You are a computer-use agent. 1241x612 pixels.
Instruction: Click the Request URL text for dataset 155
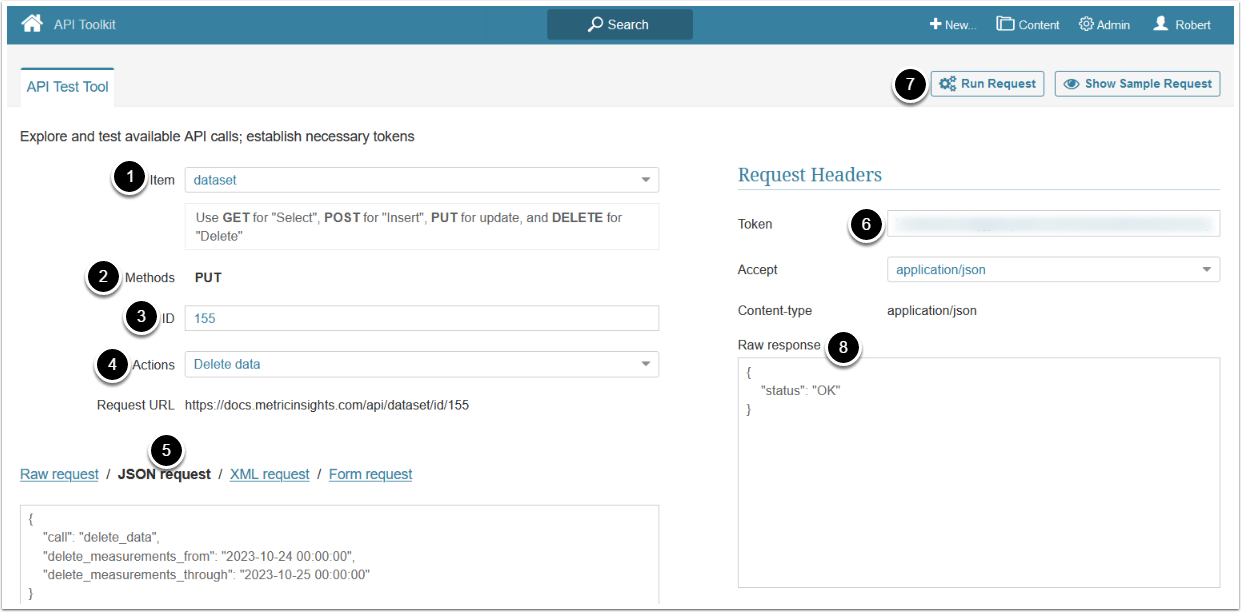click(326, 405)
